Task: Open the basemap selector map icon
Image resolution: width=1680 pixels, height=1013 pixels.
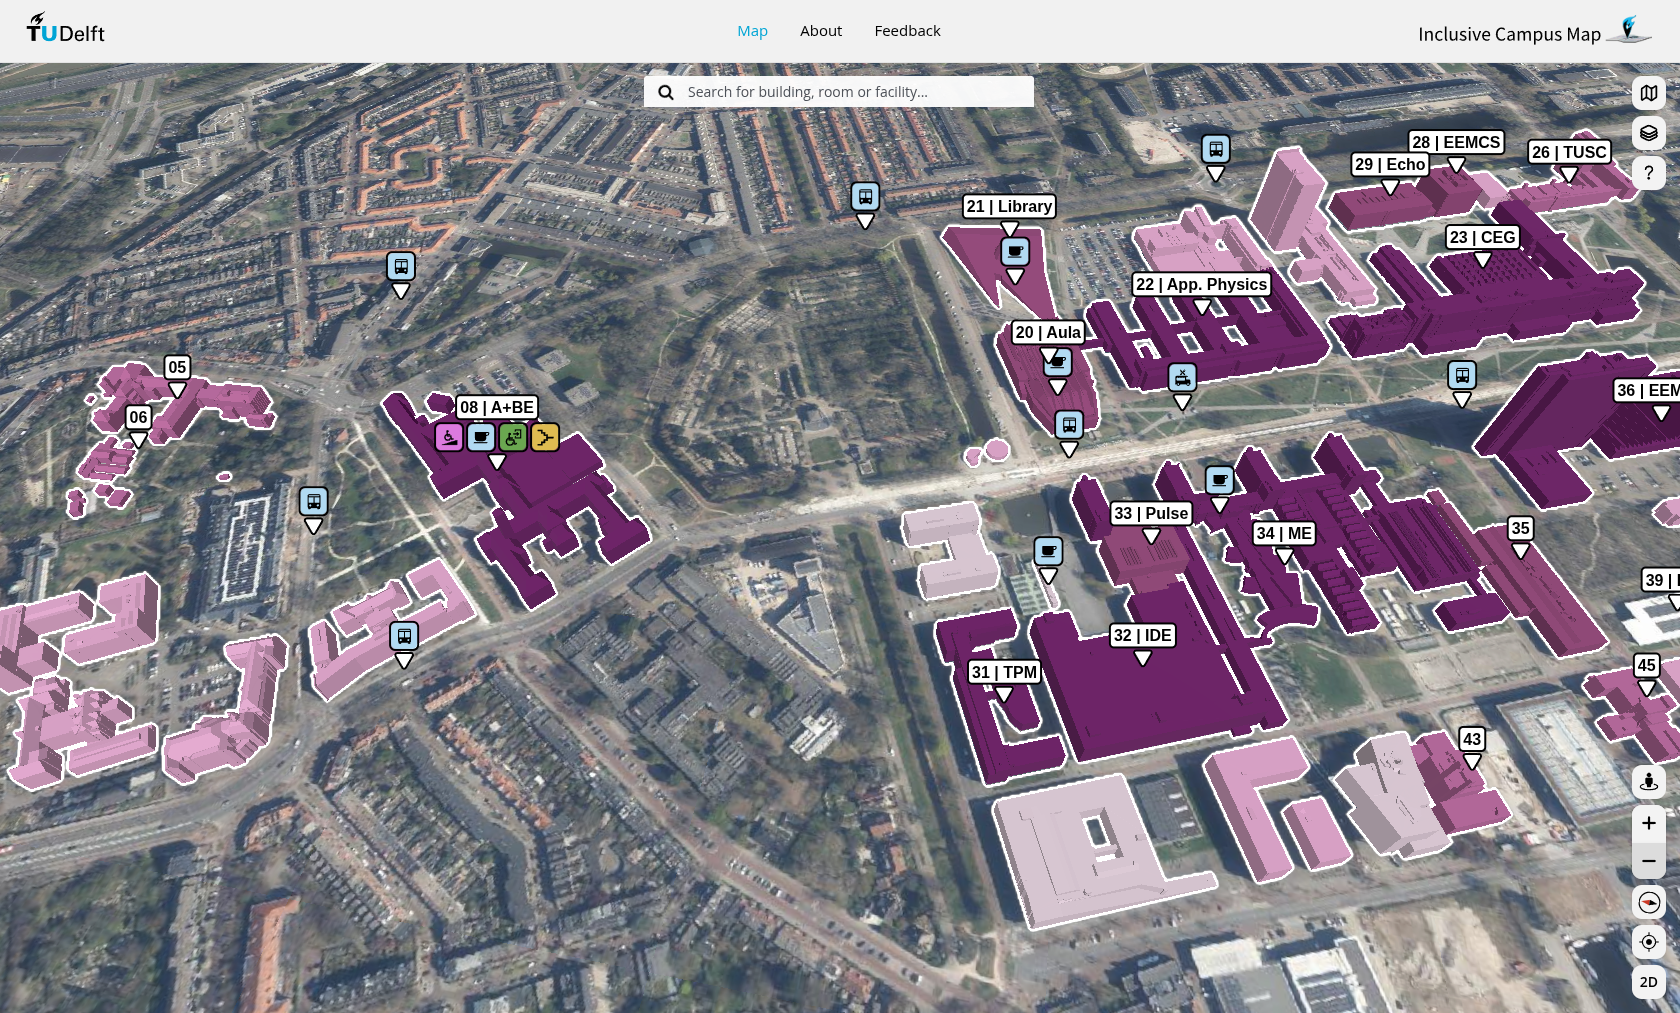Action: tap(1648, 93)
